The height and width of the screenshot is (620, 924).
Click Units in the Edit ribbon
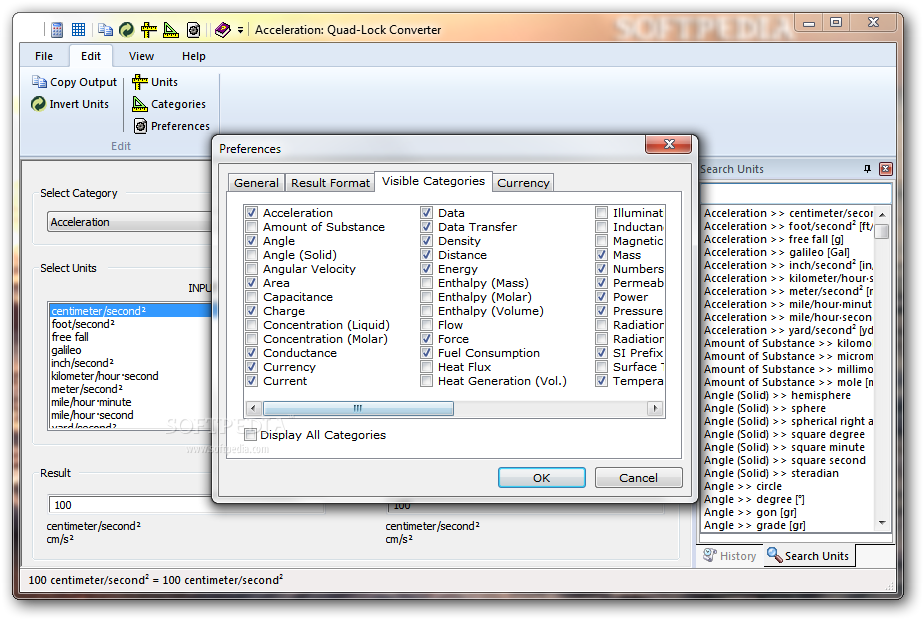pos(155,82)
